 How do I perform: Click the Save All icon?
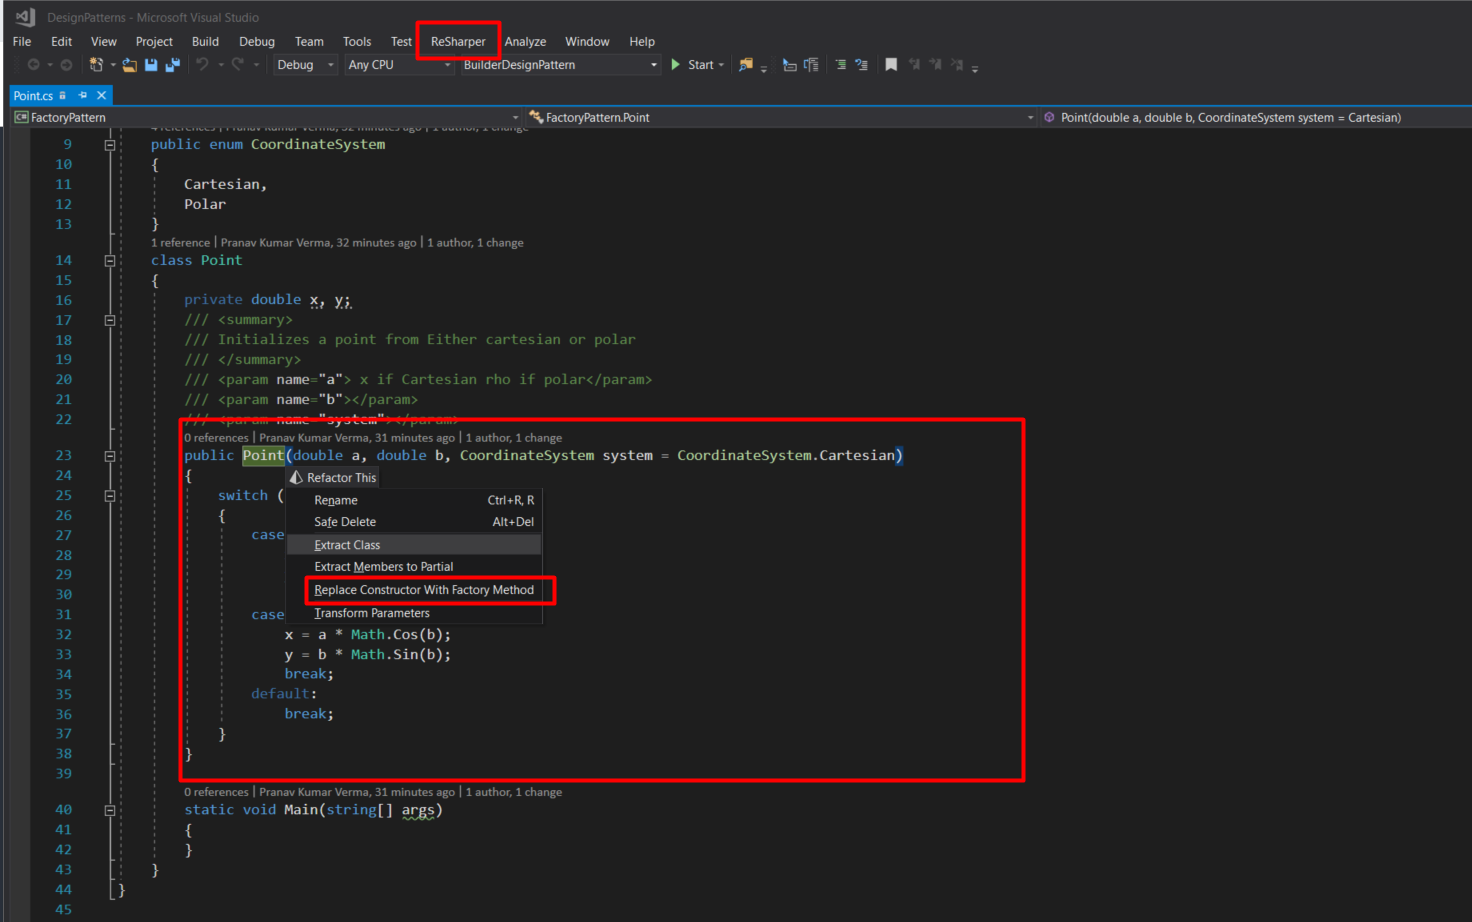172,65
